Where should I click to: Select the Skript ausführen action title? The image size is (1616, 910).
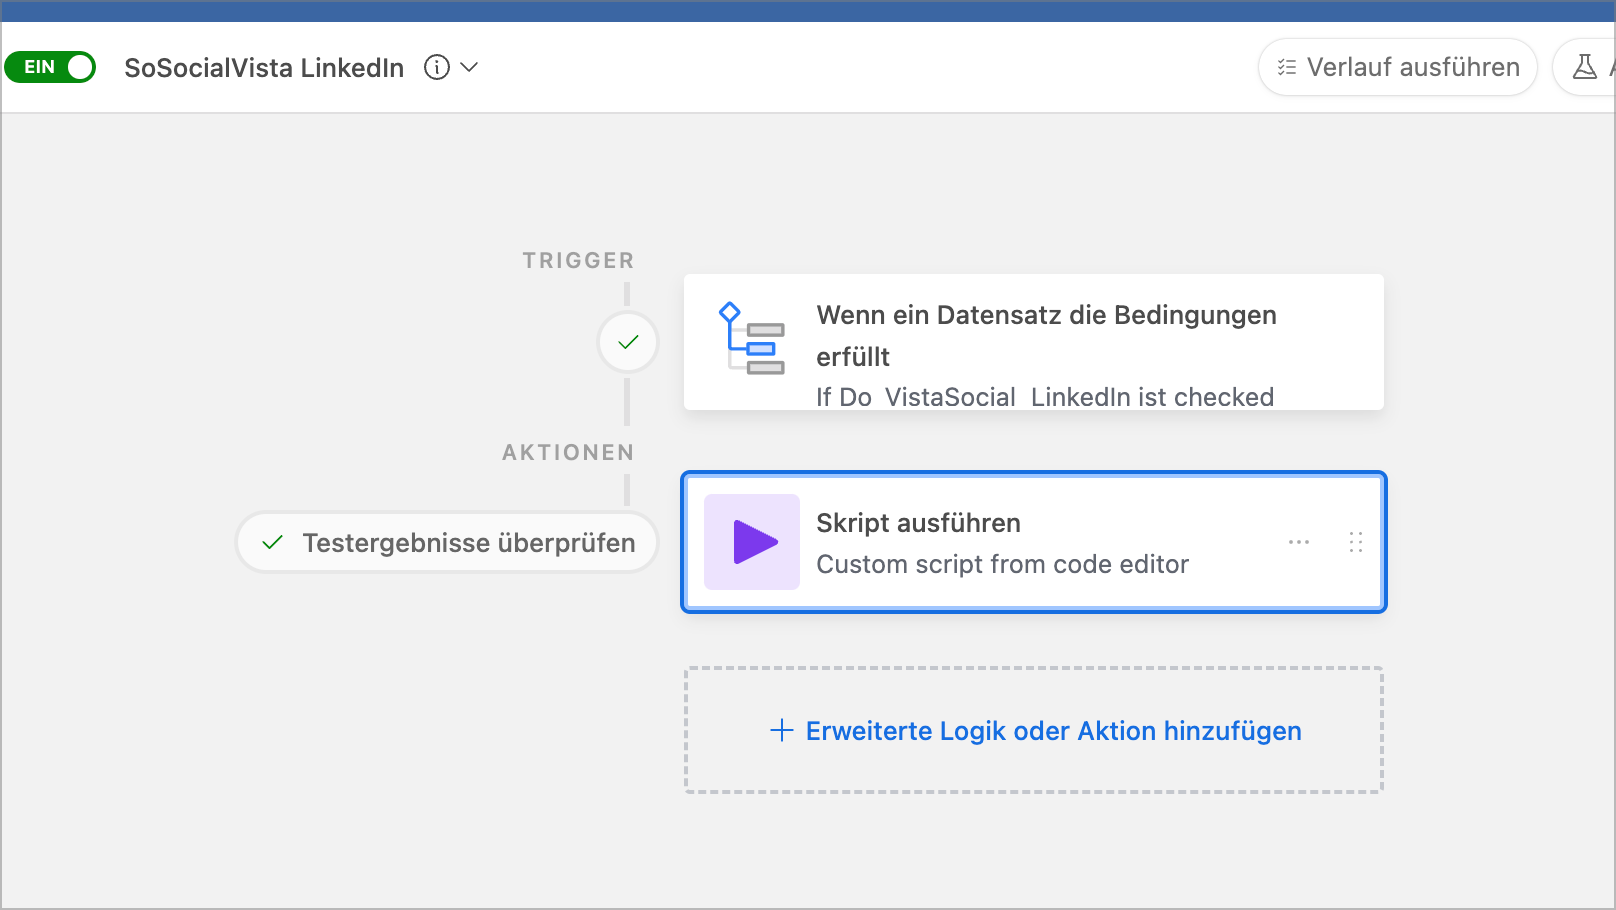tap(918, 523)
